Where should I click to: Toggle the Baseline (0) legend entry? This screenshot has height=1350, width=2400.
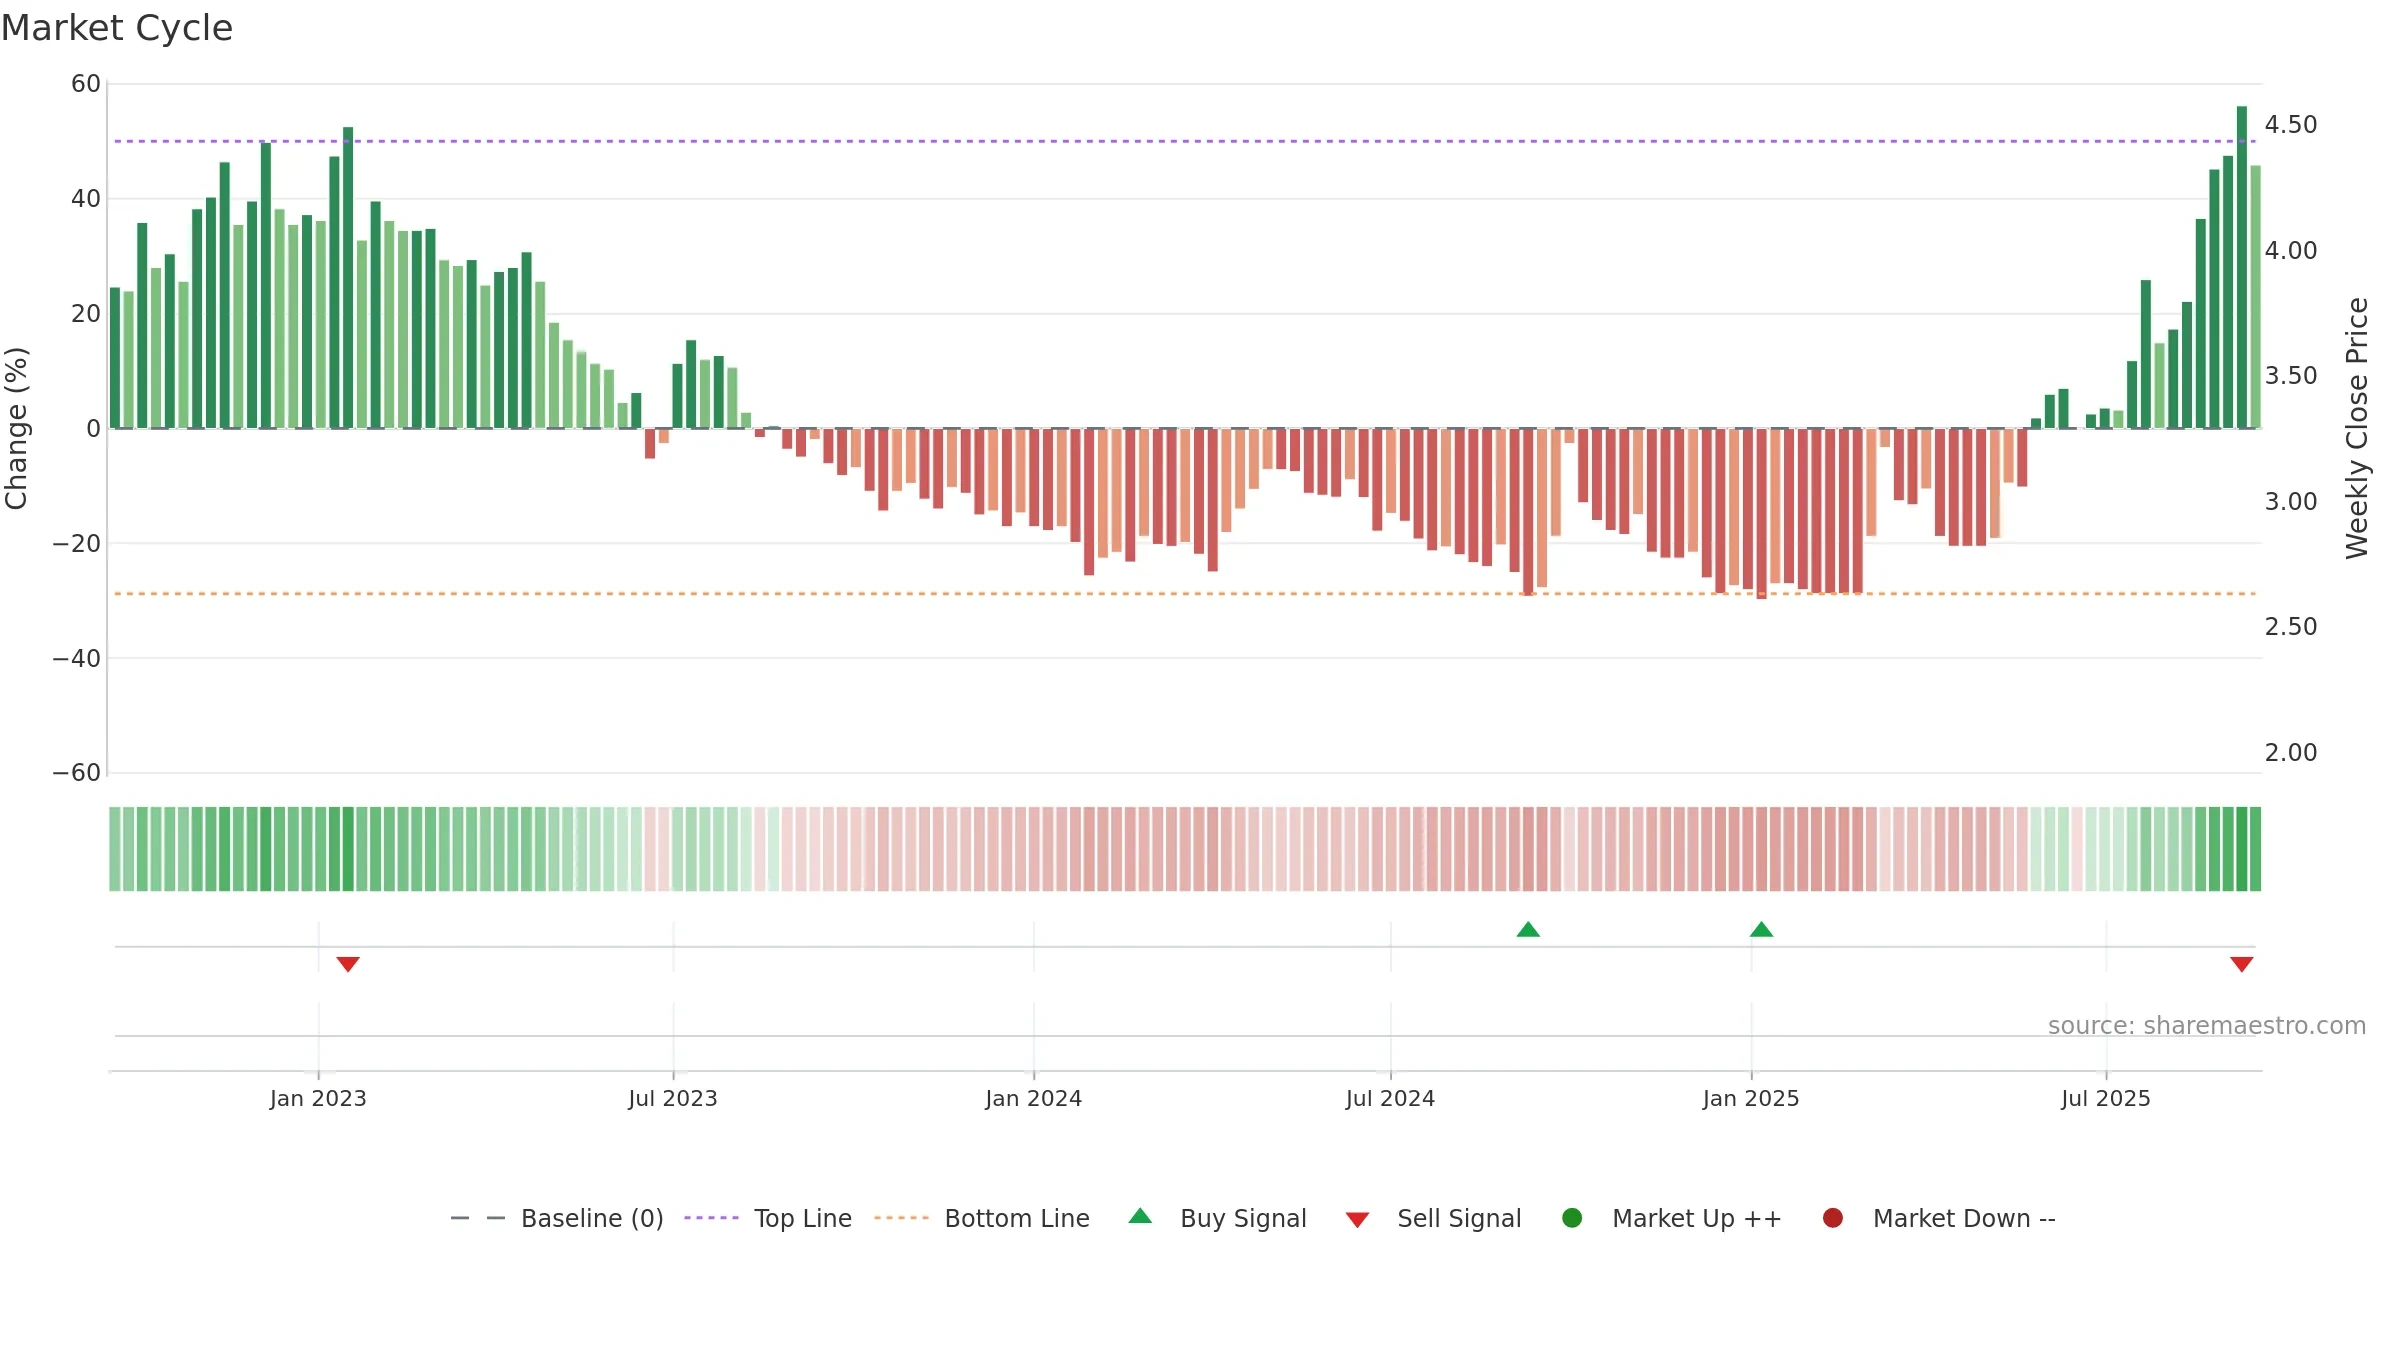click(x=557, y=1218)
